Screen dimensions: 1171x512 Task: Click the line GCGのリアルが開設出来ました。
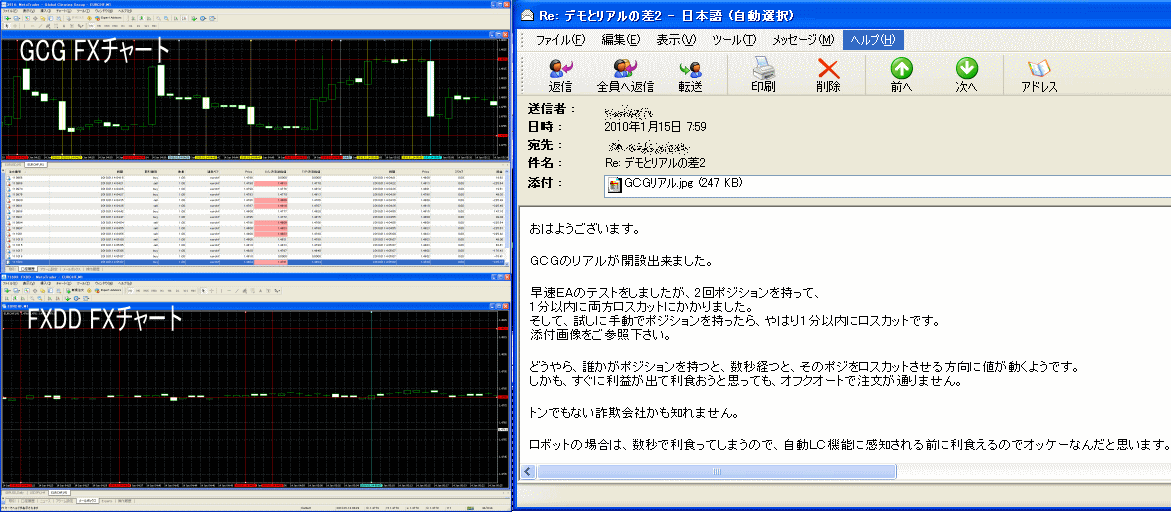pos(623,262)
